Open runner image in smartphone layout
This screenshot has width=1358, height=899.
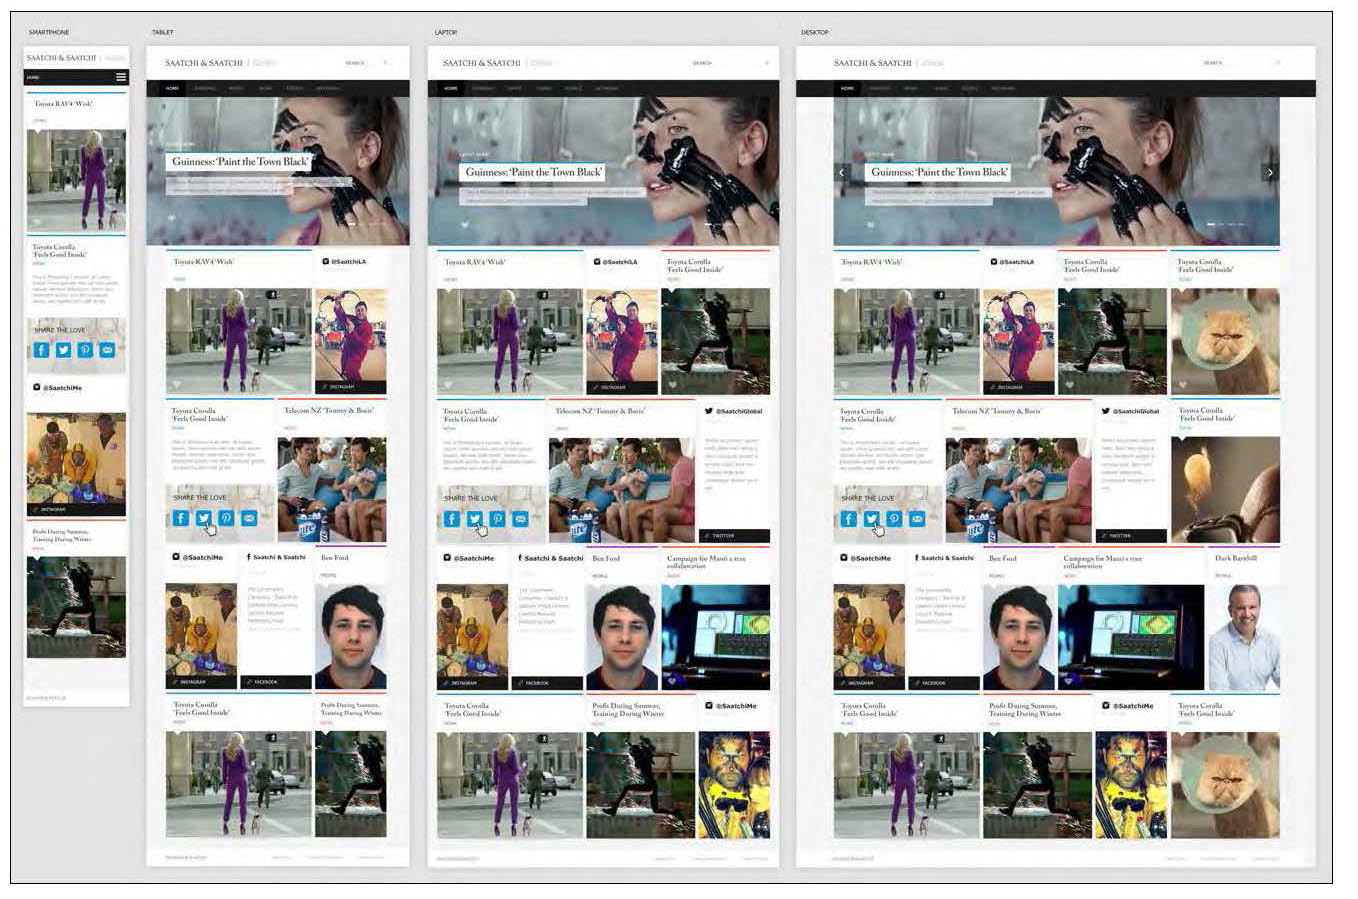[x=76, y=606]
